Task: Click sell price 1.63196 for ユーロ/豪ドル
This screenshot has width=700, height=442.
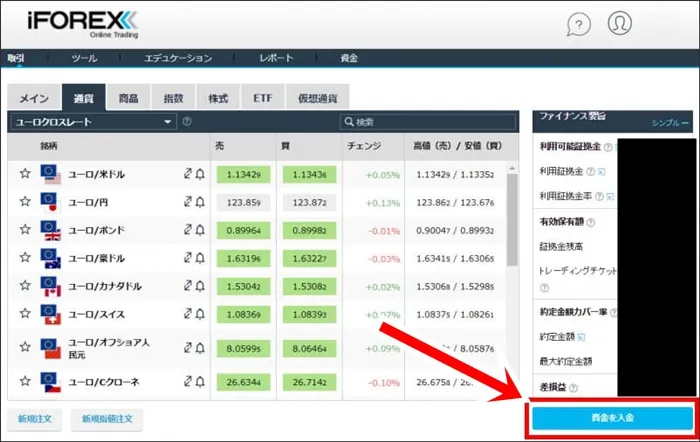Action: click(243, 259)
